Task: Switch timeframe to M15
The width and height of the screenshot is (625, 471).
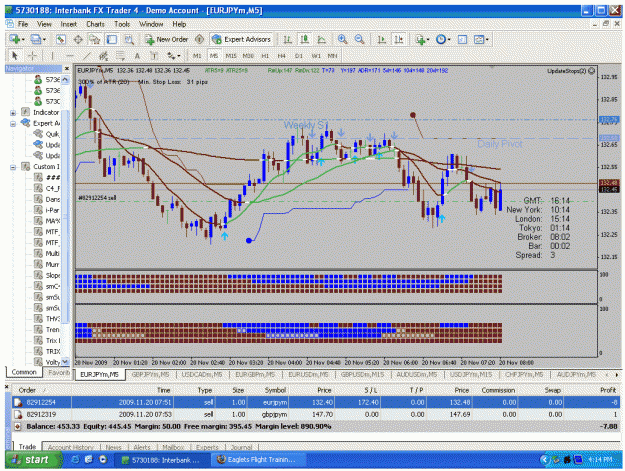Action: 231,56
